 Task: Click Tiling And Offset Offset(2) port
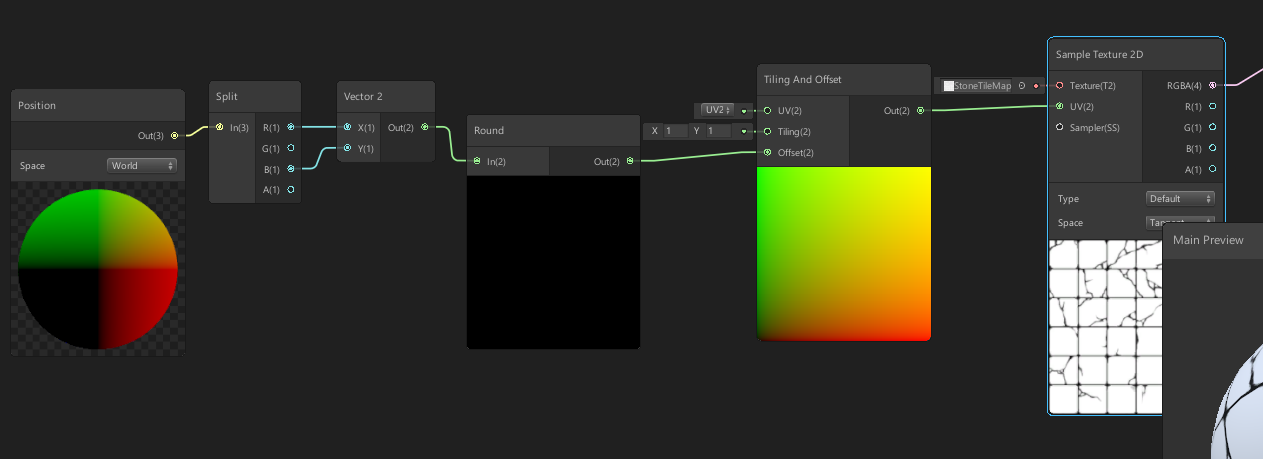(x=767, y=152)
